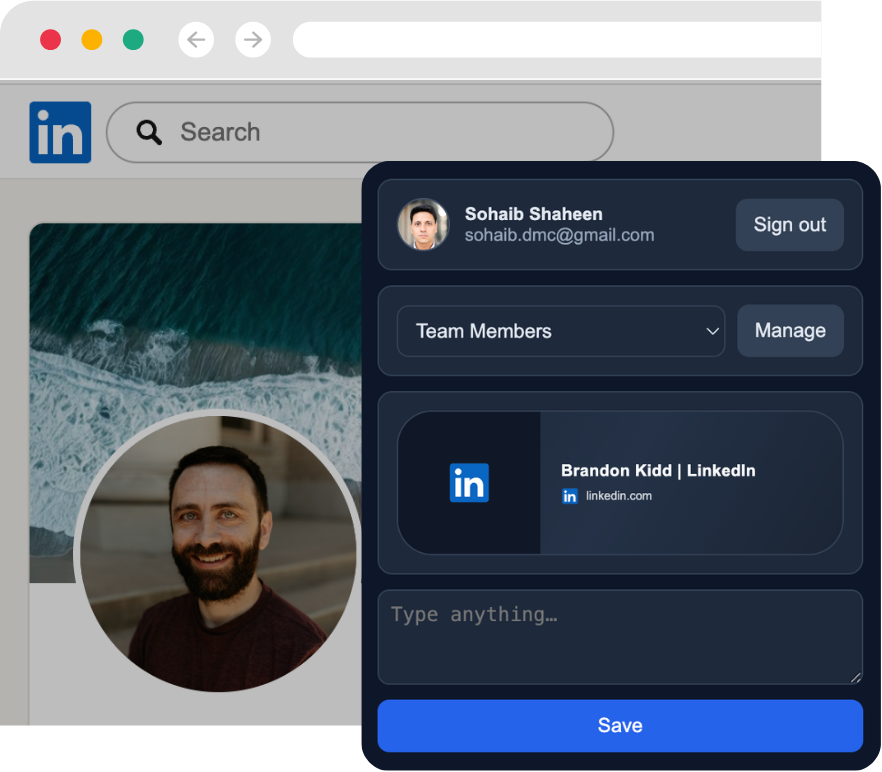Viewport: 882px width, 772px height.
Task: Click the magnifier icon in the search bar
Action: (x=149, y=133)
